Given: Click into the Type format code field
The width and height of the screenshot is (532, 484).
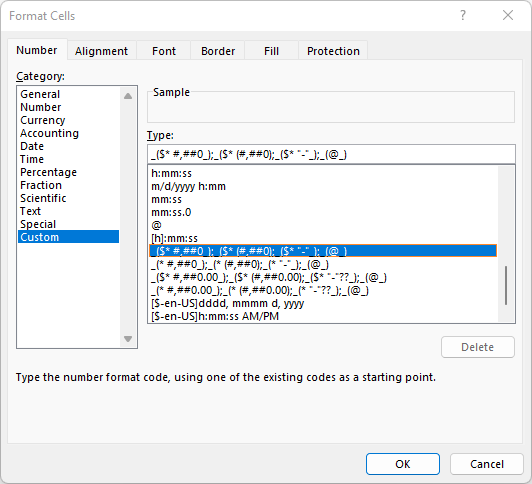Looking at the screenshot, I should coord(331,155).
